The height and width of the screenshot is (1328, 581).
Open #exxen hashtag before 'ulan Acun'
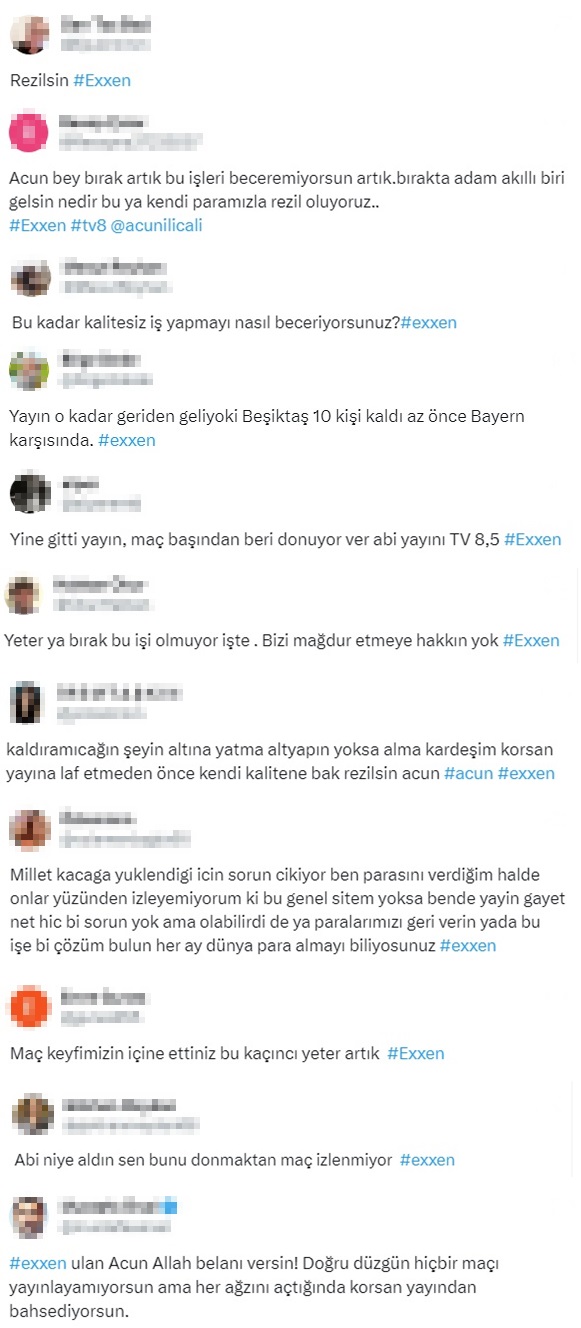38,1263
